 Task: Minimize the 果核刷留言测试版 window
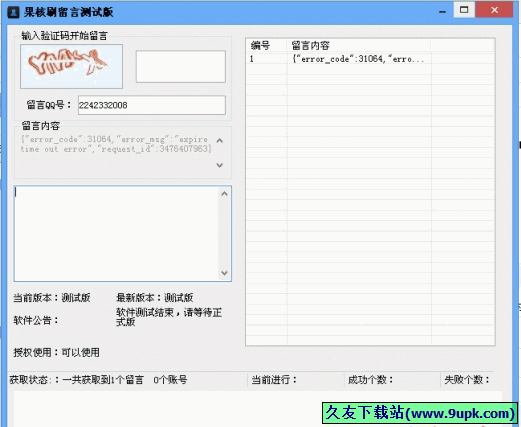click(x=442, y=11)
